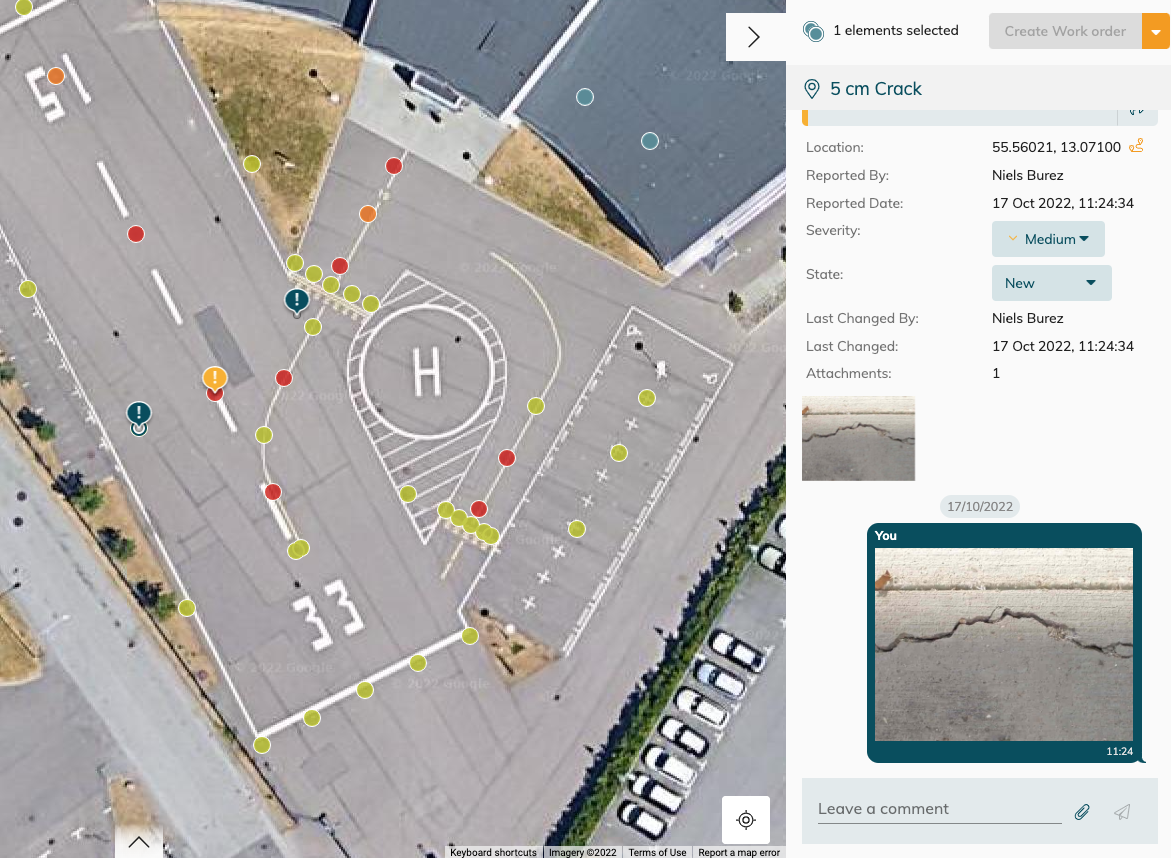Expand bottom panel with the up chevron
1171x858 pixels.
139,842
